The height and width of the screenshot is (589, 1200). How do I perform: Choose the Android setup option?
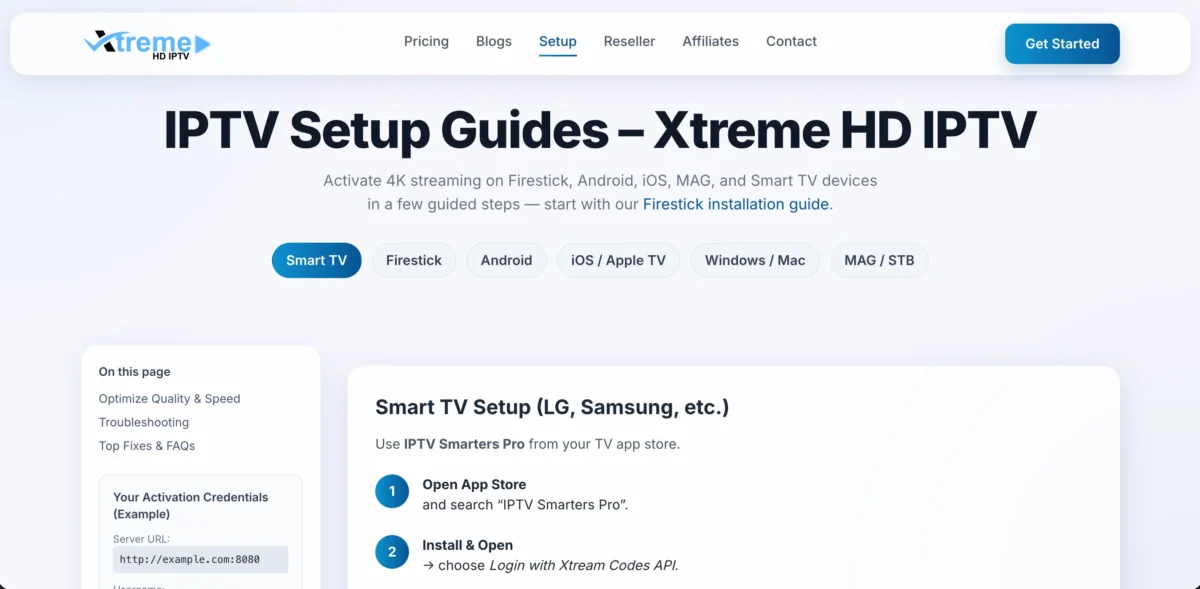pos(506,260)
